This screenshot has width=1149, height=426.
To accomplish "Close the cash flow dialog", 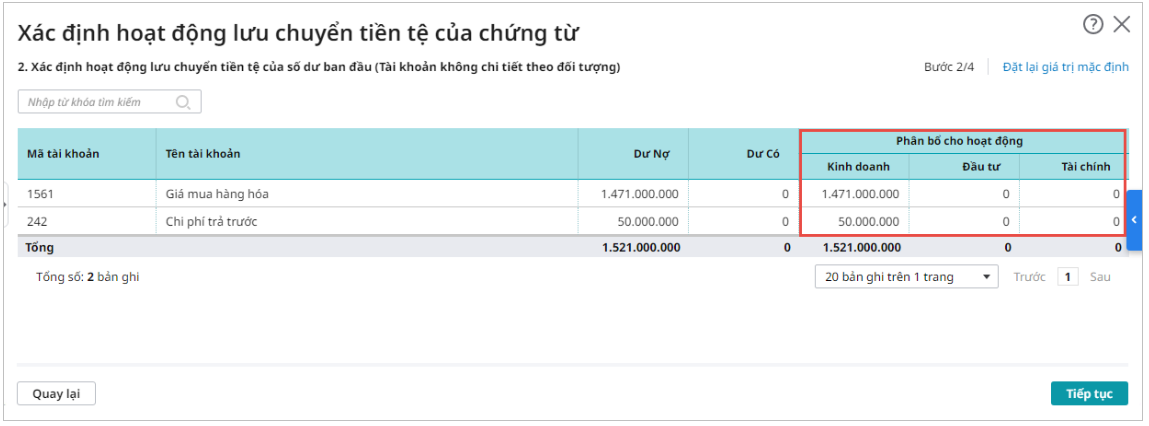I will click(x=1122, y=24).
